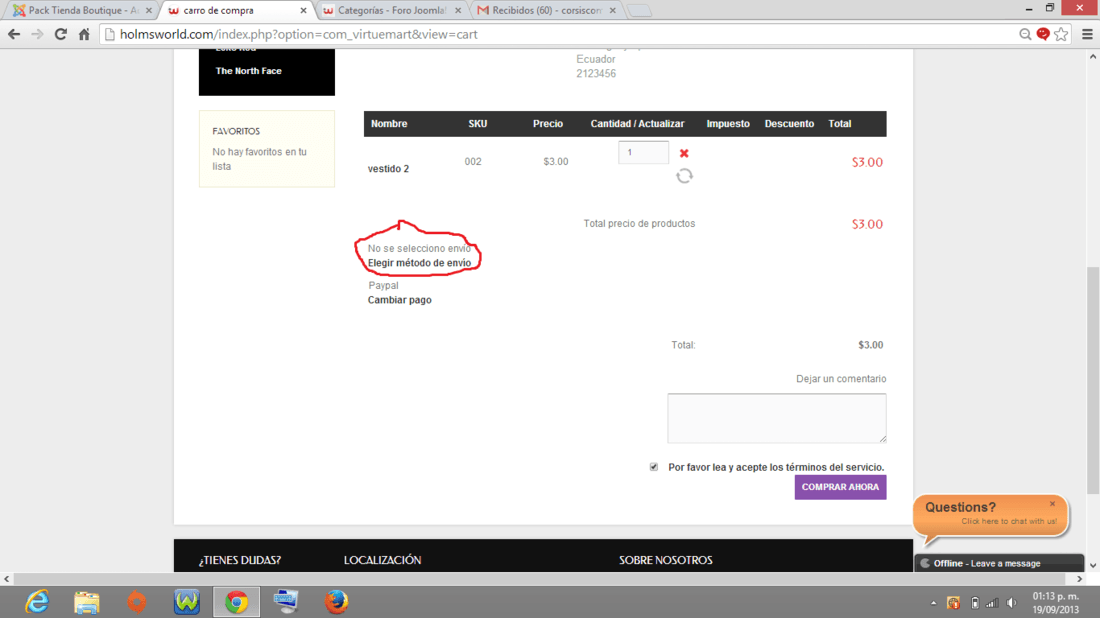Close the Recibidos Gmail tab

click(x=612, y=11)
